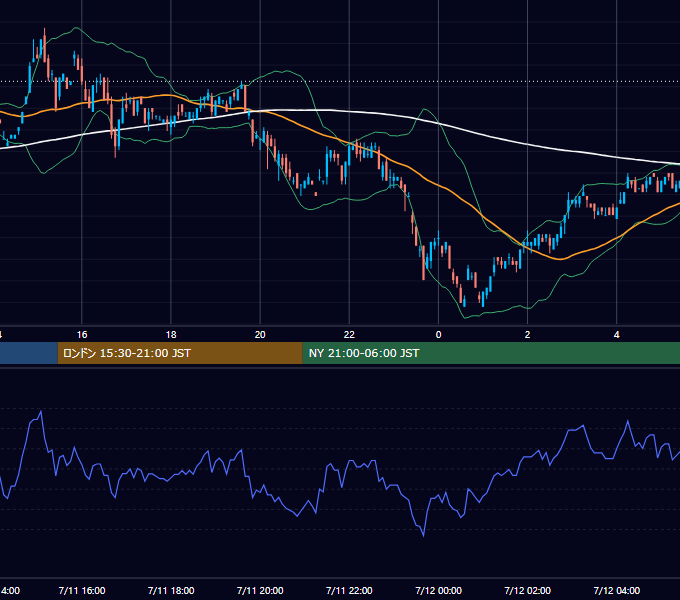Viewport: 680px width, 600px height.
Task: Click the 4 hour label on price chart axis
Action: (617, 335)
